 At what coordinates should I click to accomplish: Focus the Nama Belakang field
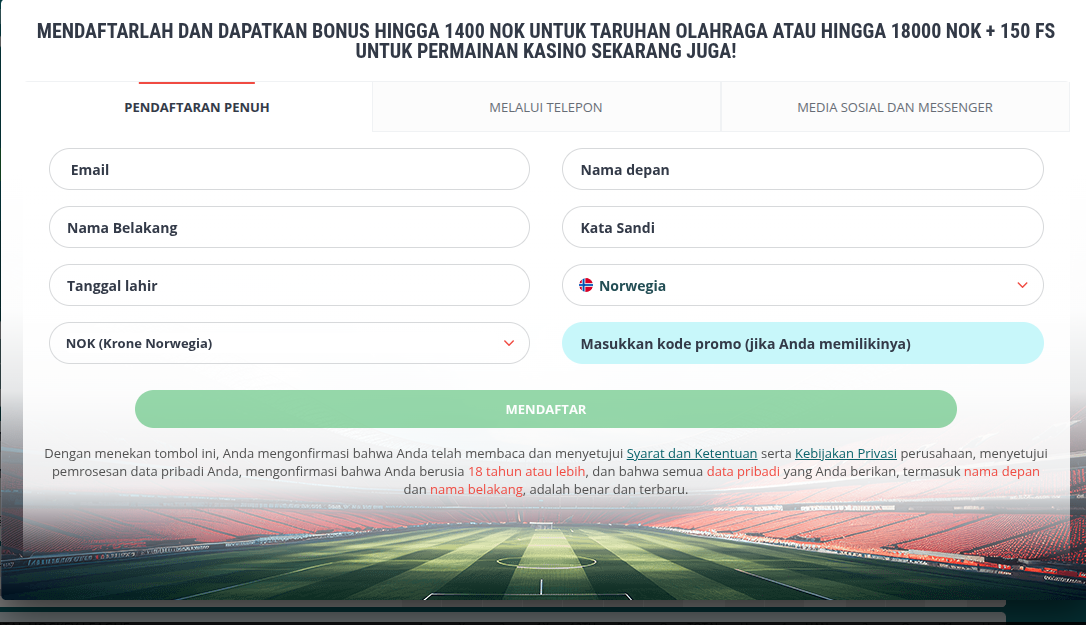point(289,228)
